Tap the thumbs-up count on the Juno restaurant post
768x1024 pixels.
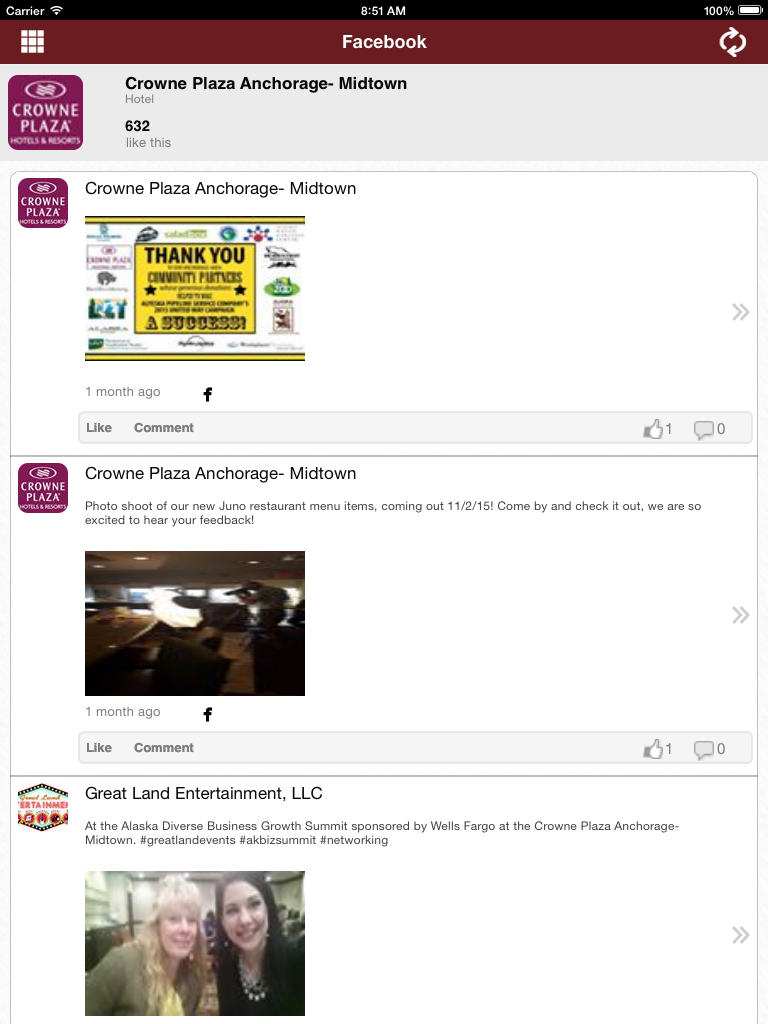click(x=658, y=748)
